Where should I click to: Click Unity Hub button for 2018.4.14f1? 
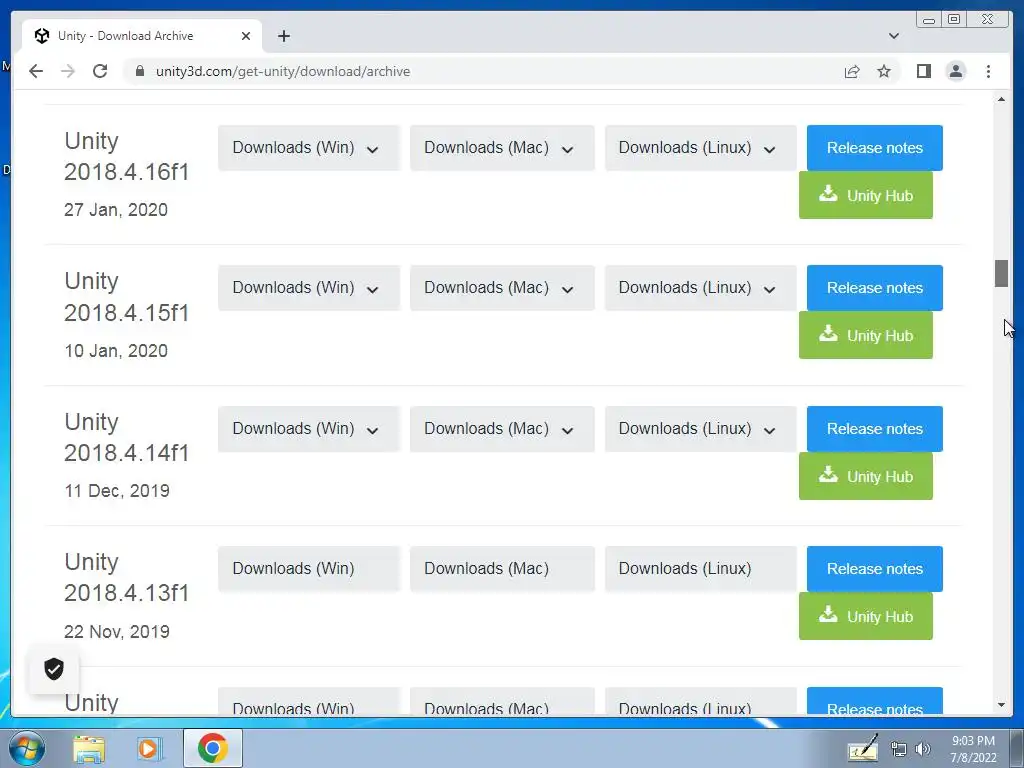point(865,476)
